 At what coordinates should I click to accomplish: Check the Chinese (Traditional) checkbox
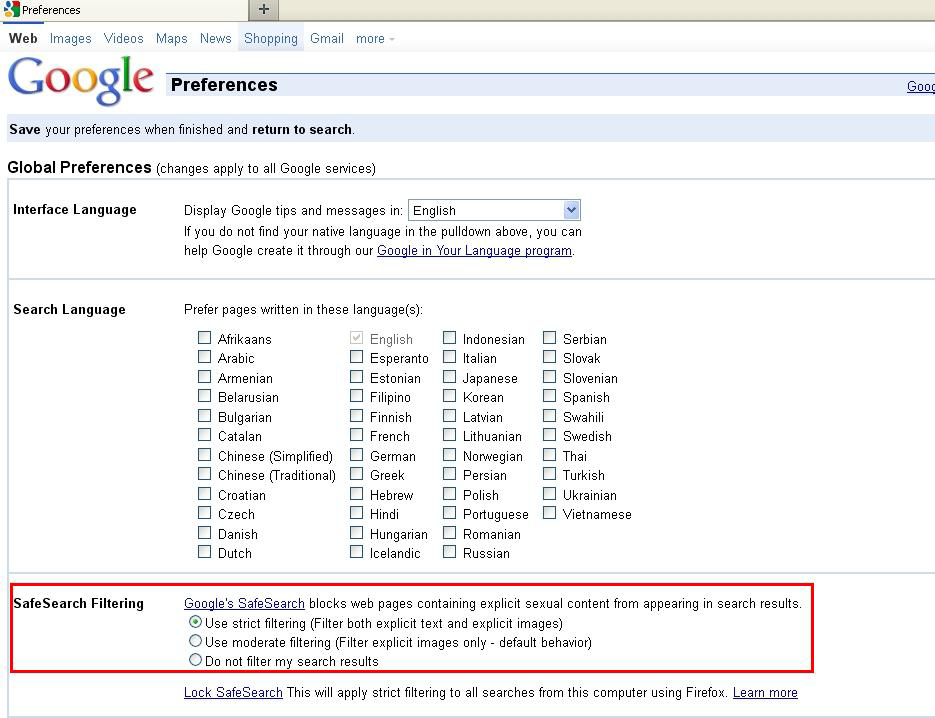click(x=205, y=474)
